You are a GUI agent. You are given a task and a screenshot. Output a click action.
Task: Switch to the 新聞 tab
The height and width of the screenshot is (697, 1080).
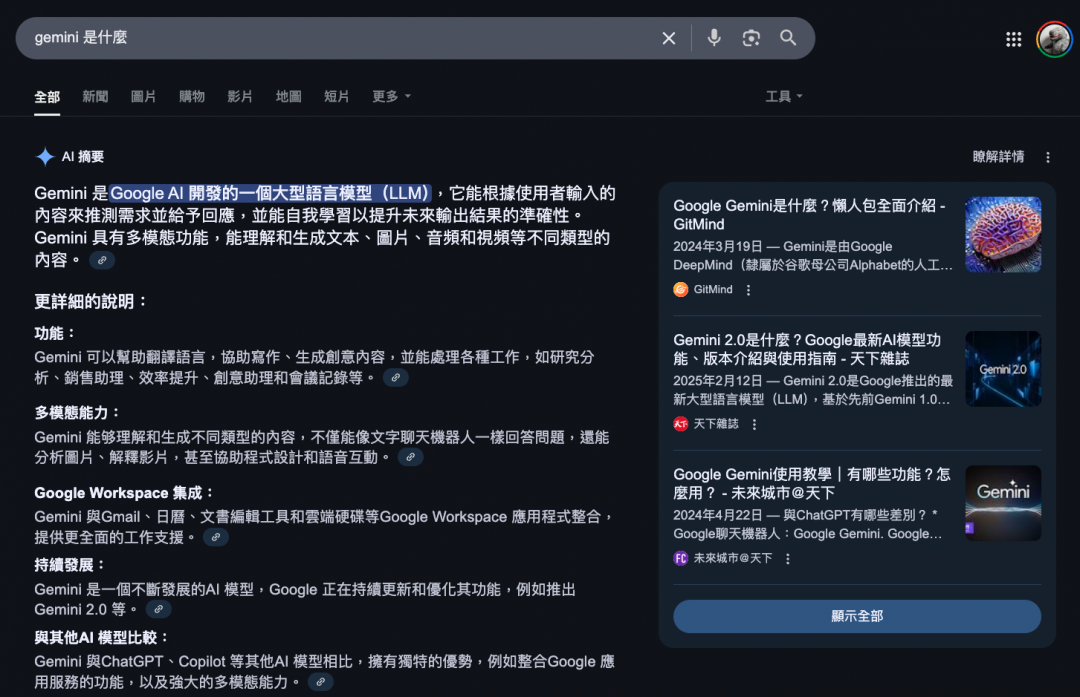(x=95, y=96)
